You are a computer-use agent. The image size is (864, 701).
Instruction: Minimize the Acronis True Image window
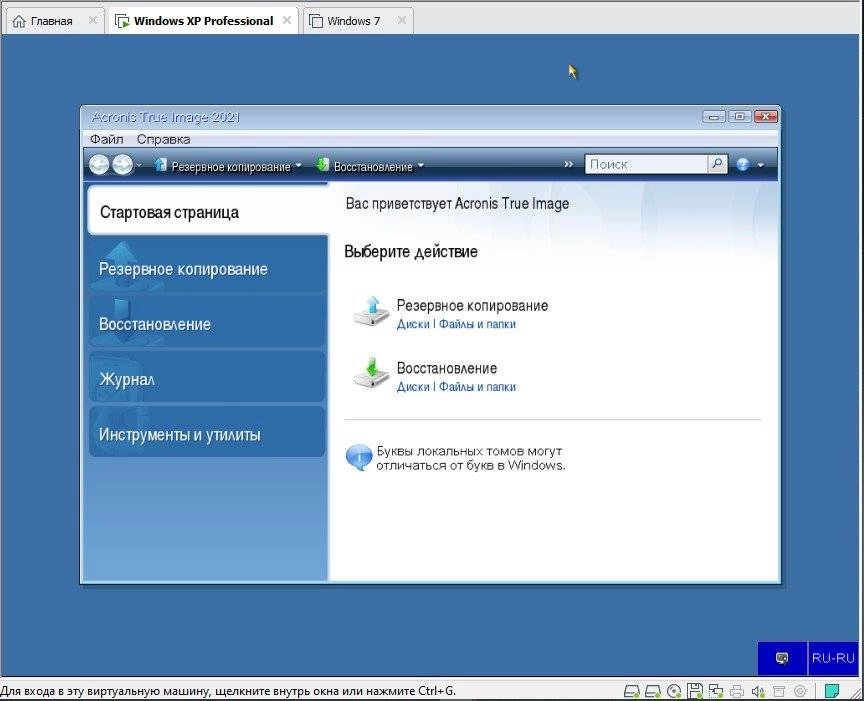coord(714,117)
